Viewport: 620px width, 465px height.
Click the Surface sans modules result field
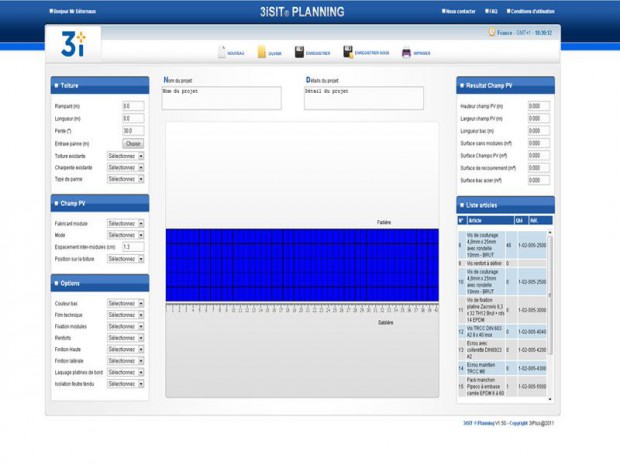(539, 143)
